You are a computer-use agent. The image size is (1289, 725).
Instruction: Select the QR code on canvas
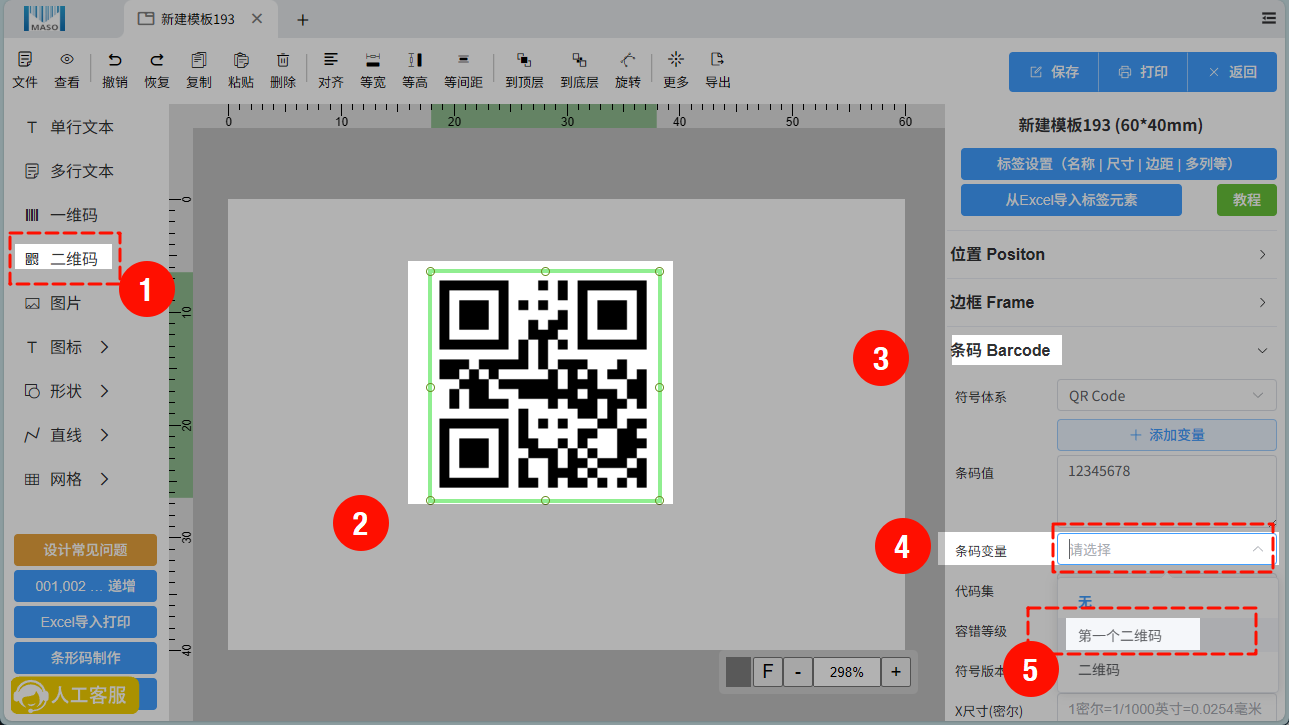[544, 385]
